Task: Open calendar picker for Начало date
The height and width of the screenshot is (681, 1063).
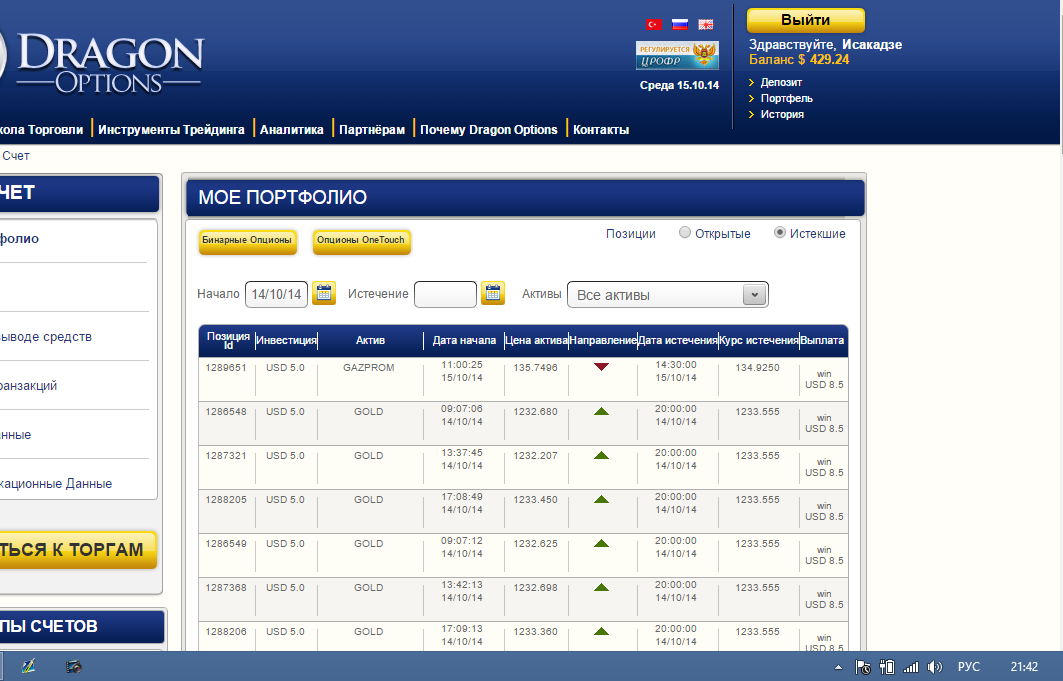Action: 324,293
